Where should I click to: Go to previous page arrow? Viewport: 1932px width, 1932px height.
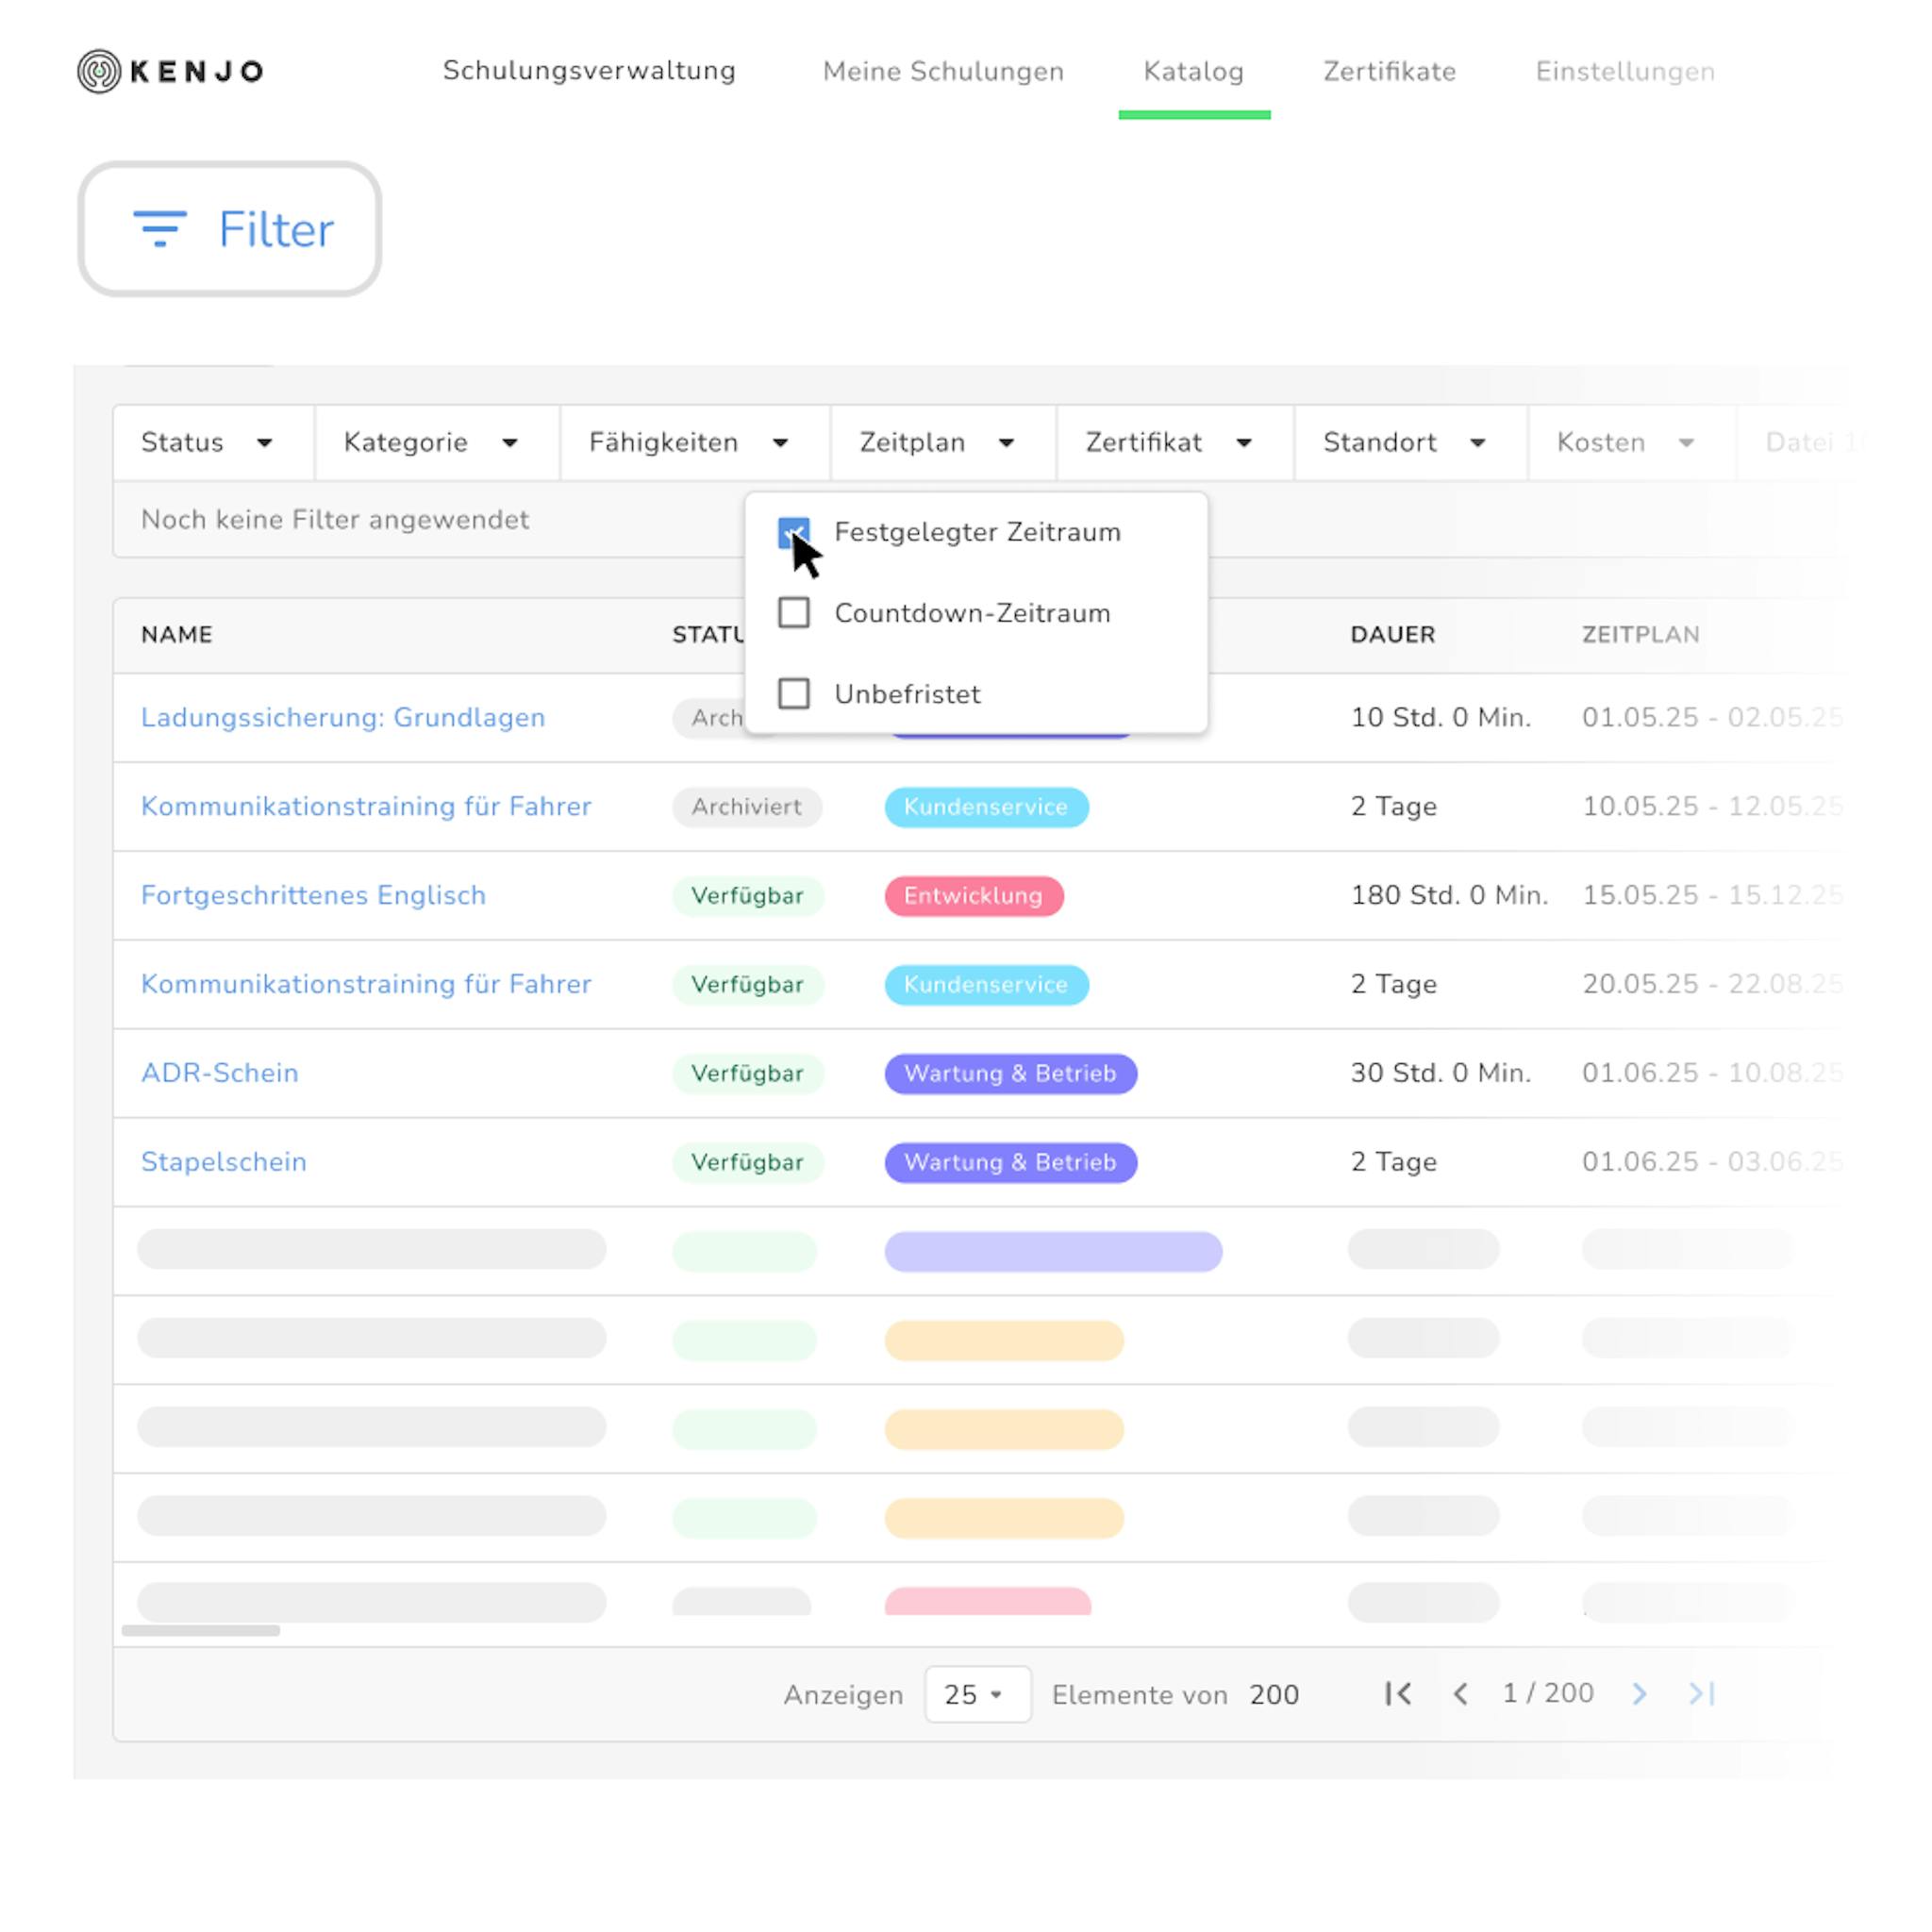(x=1460, y=1693)
